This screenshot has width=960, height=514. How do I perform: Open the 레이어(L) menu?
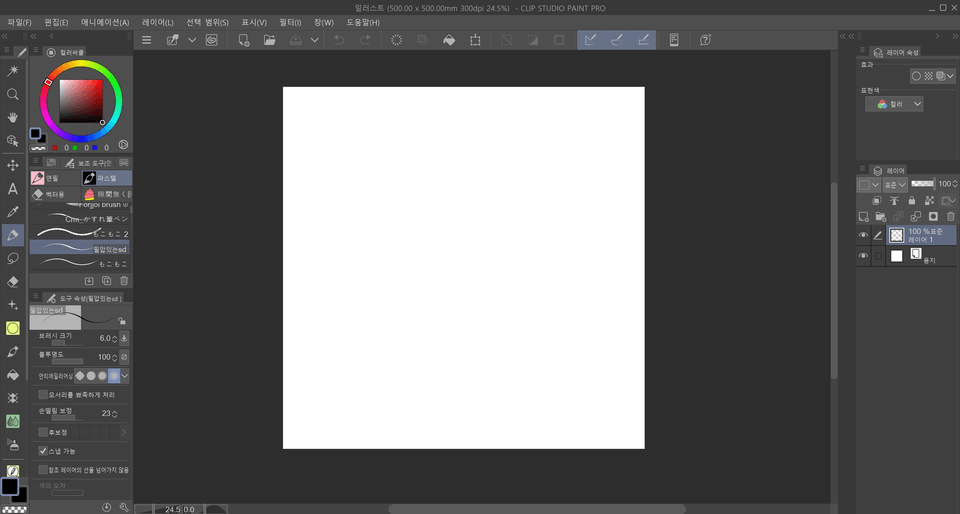coord(157,22)
